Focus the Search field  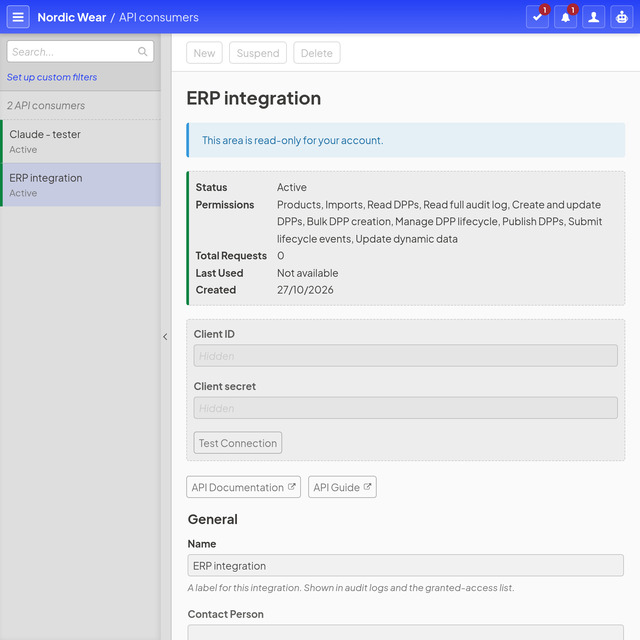tap(80, 51)
